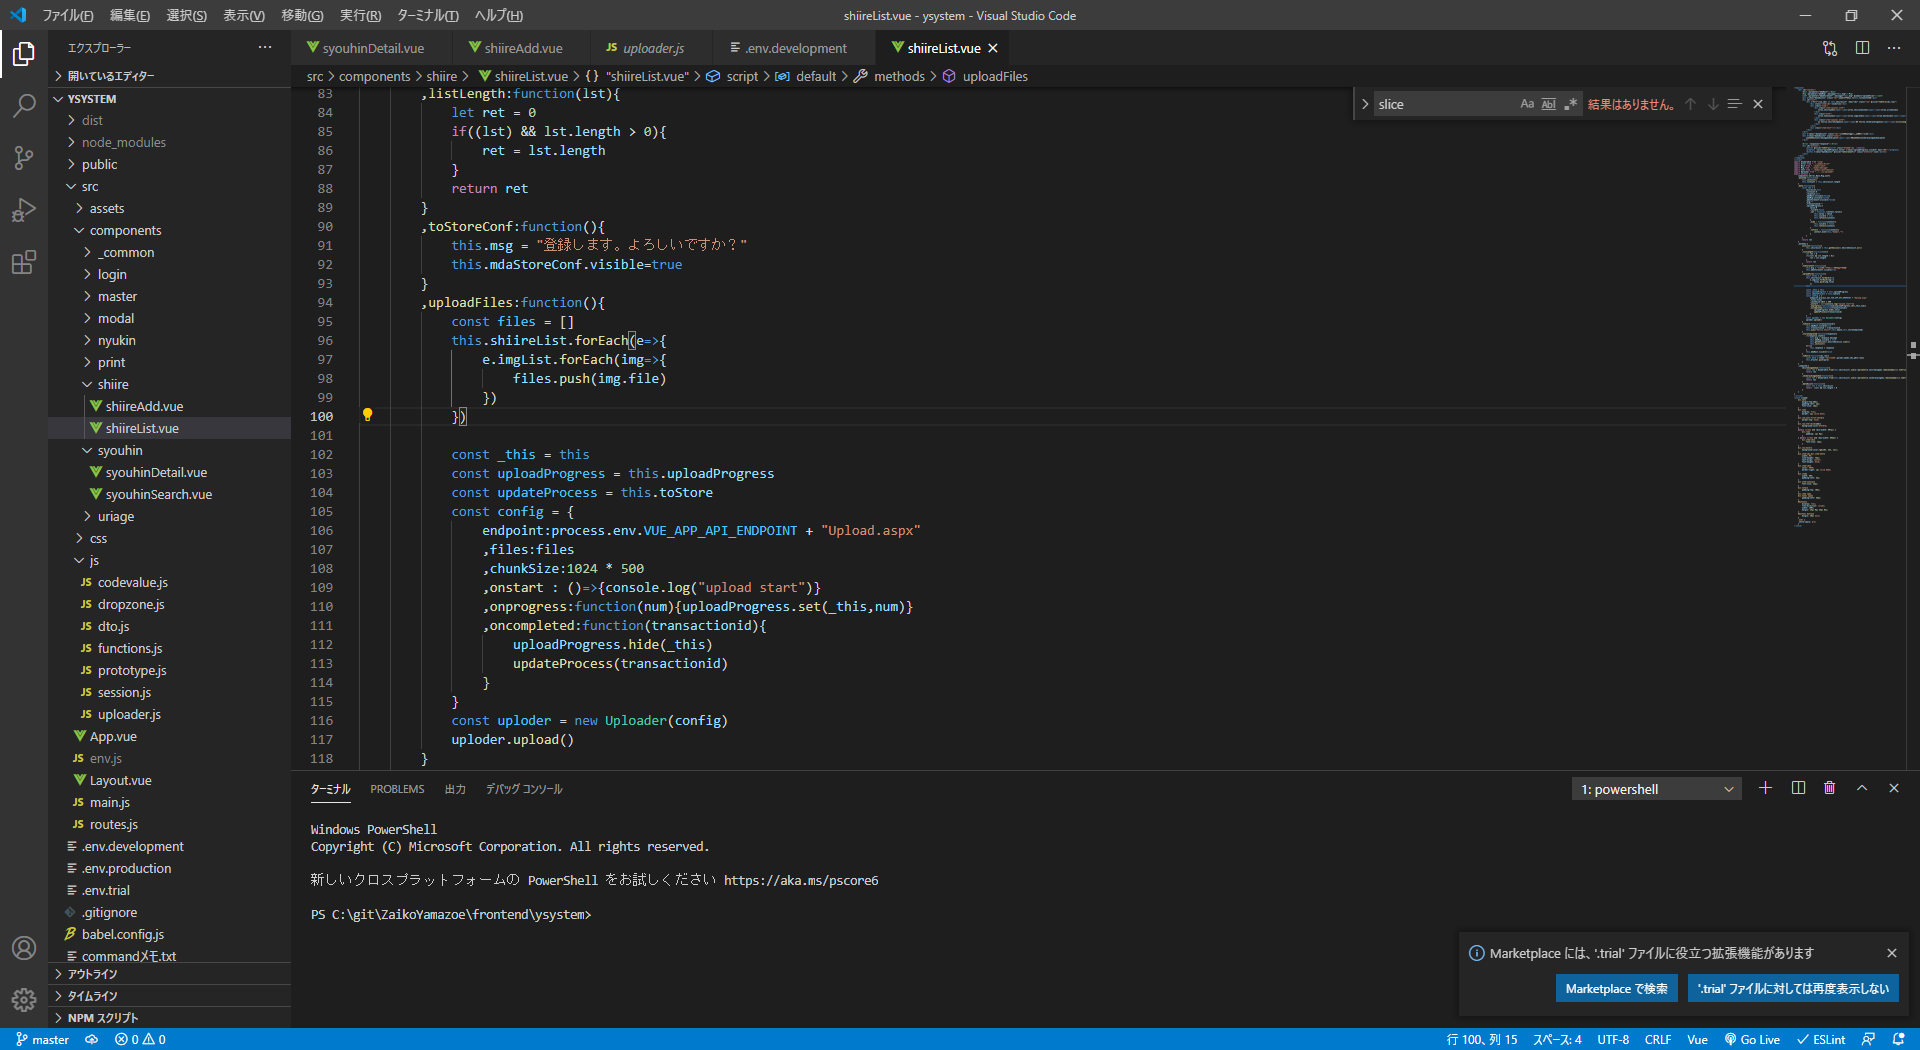Click the find input containing slice
Image resolution: width=1920 pixels, height=1050 pixels.
point(1442,104)
